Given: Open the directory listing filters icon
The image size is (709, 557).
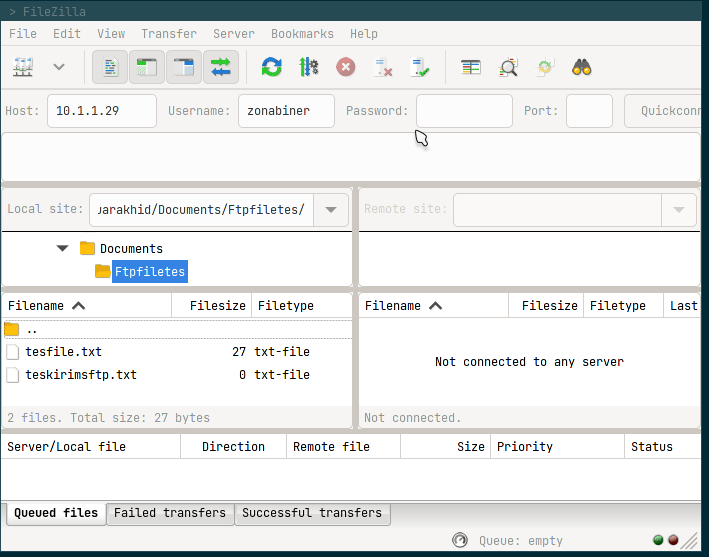Looking at the screenshot, I should pyautogui.click(x=471, y=67).
